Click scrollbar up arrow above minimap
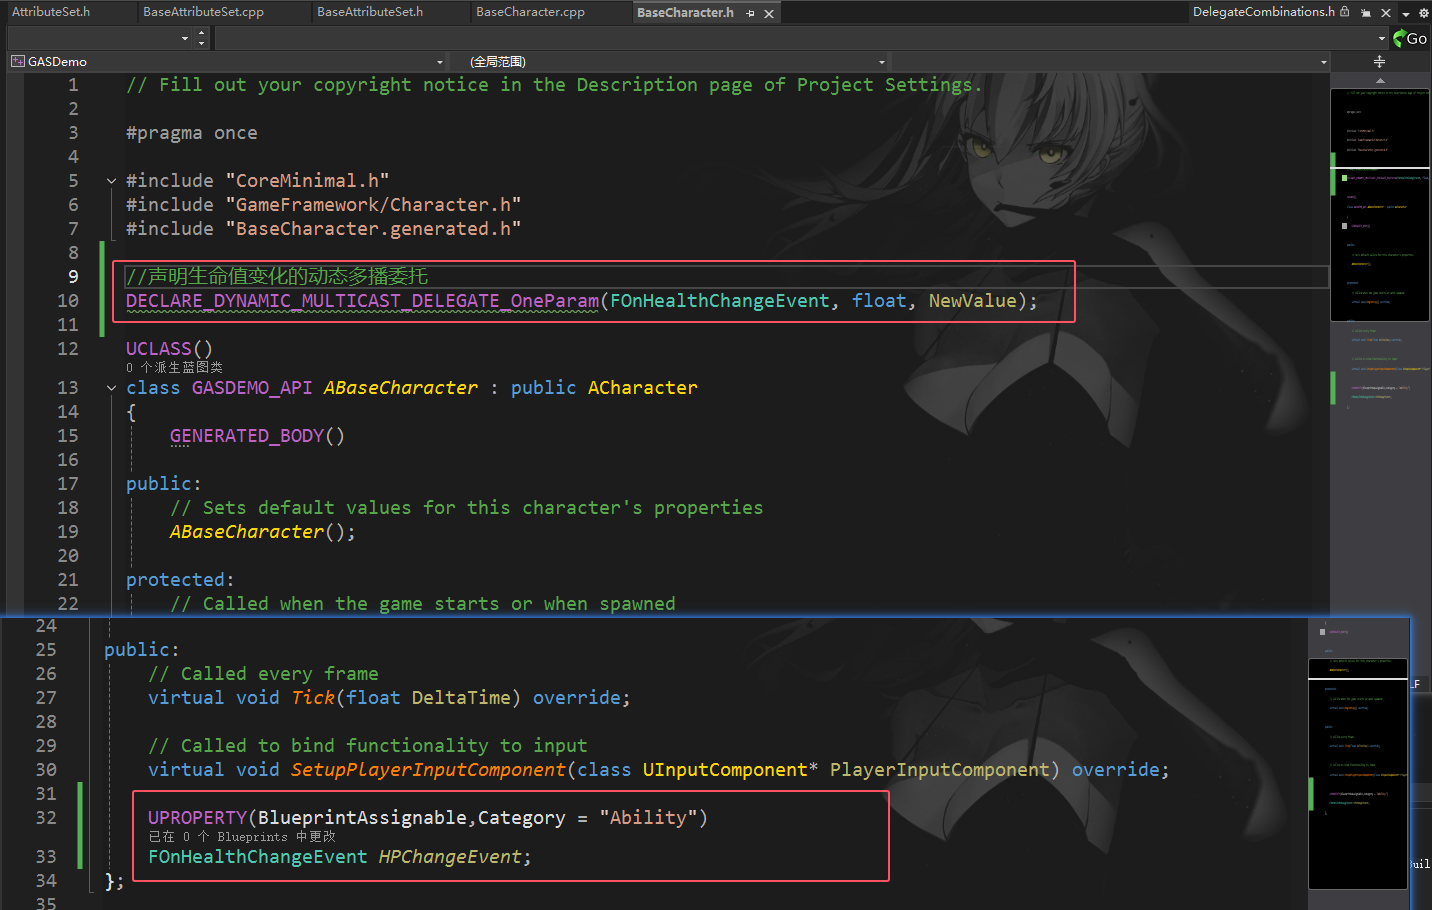The width and height of the screenshot is (1432, 910). pyautogui.click(x=1380, y=80)
